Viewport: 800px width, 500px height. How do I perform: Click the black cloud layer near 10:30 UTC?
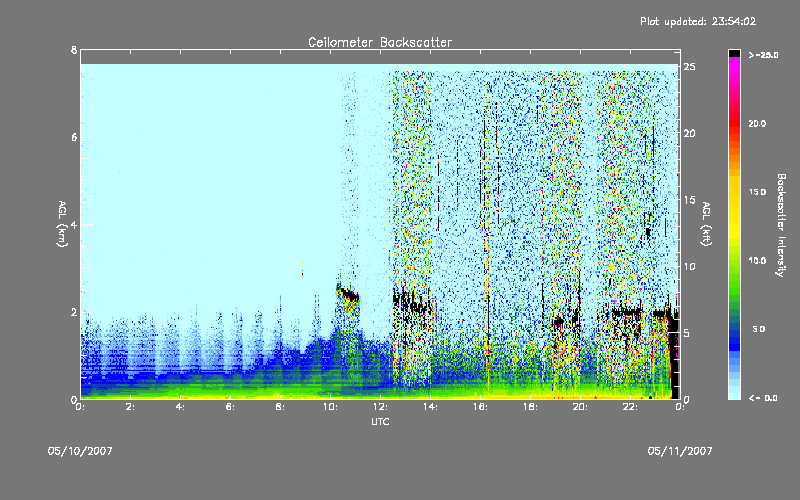point(348,294)
